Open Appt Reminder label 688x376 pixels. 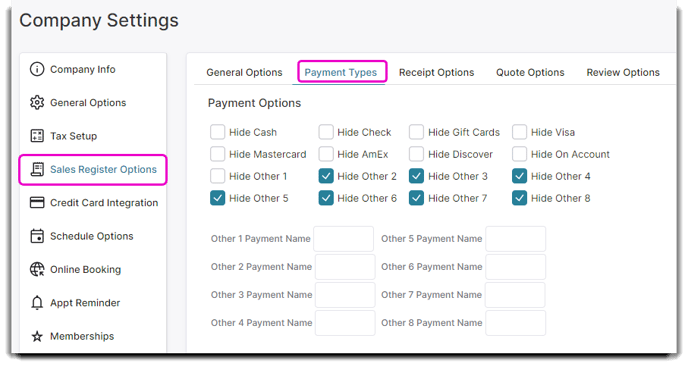coord(85,303)
